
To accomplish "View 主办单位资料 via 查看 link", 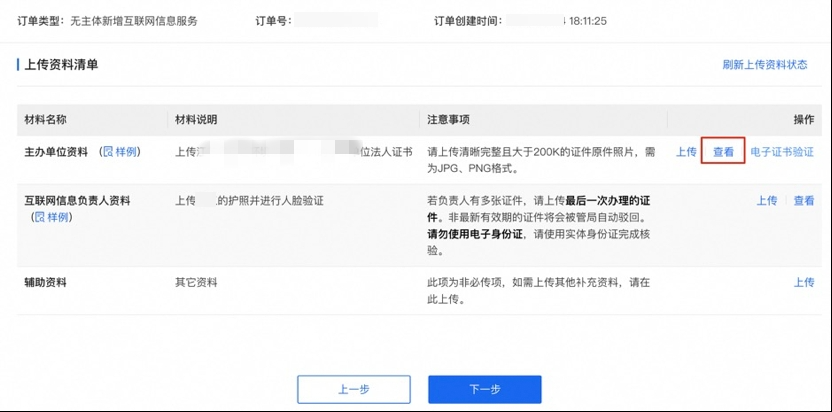I will click(x=723, y=152).
